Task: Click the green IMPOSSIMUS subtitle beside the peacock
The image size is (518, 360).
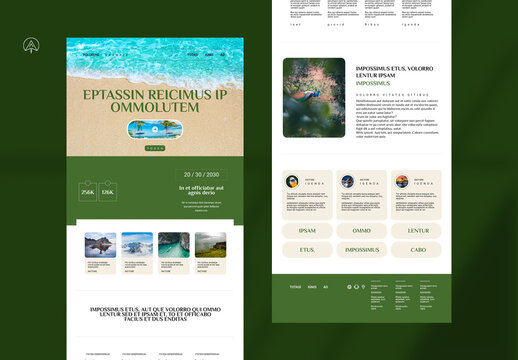Action: click(373, 83)
